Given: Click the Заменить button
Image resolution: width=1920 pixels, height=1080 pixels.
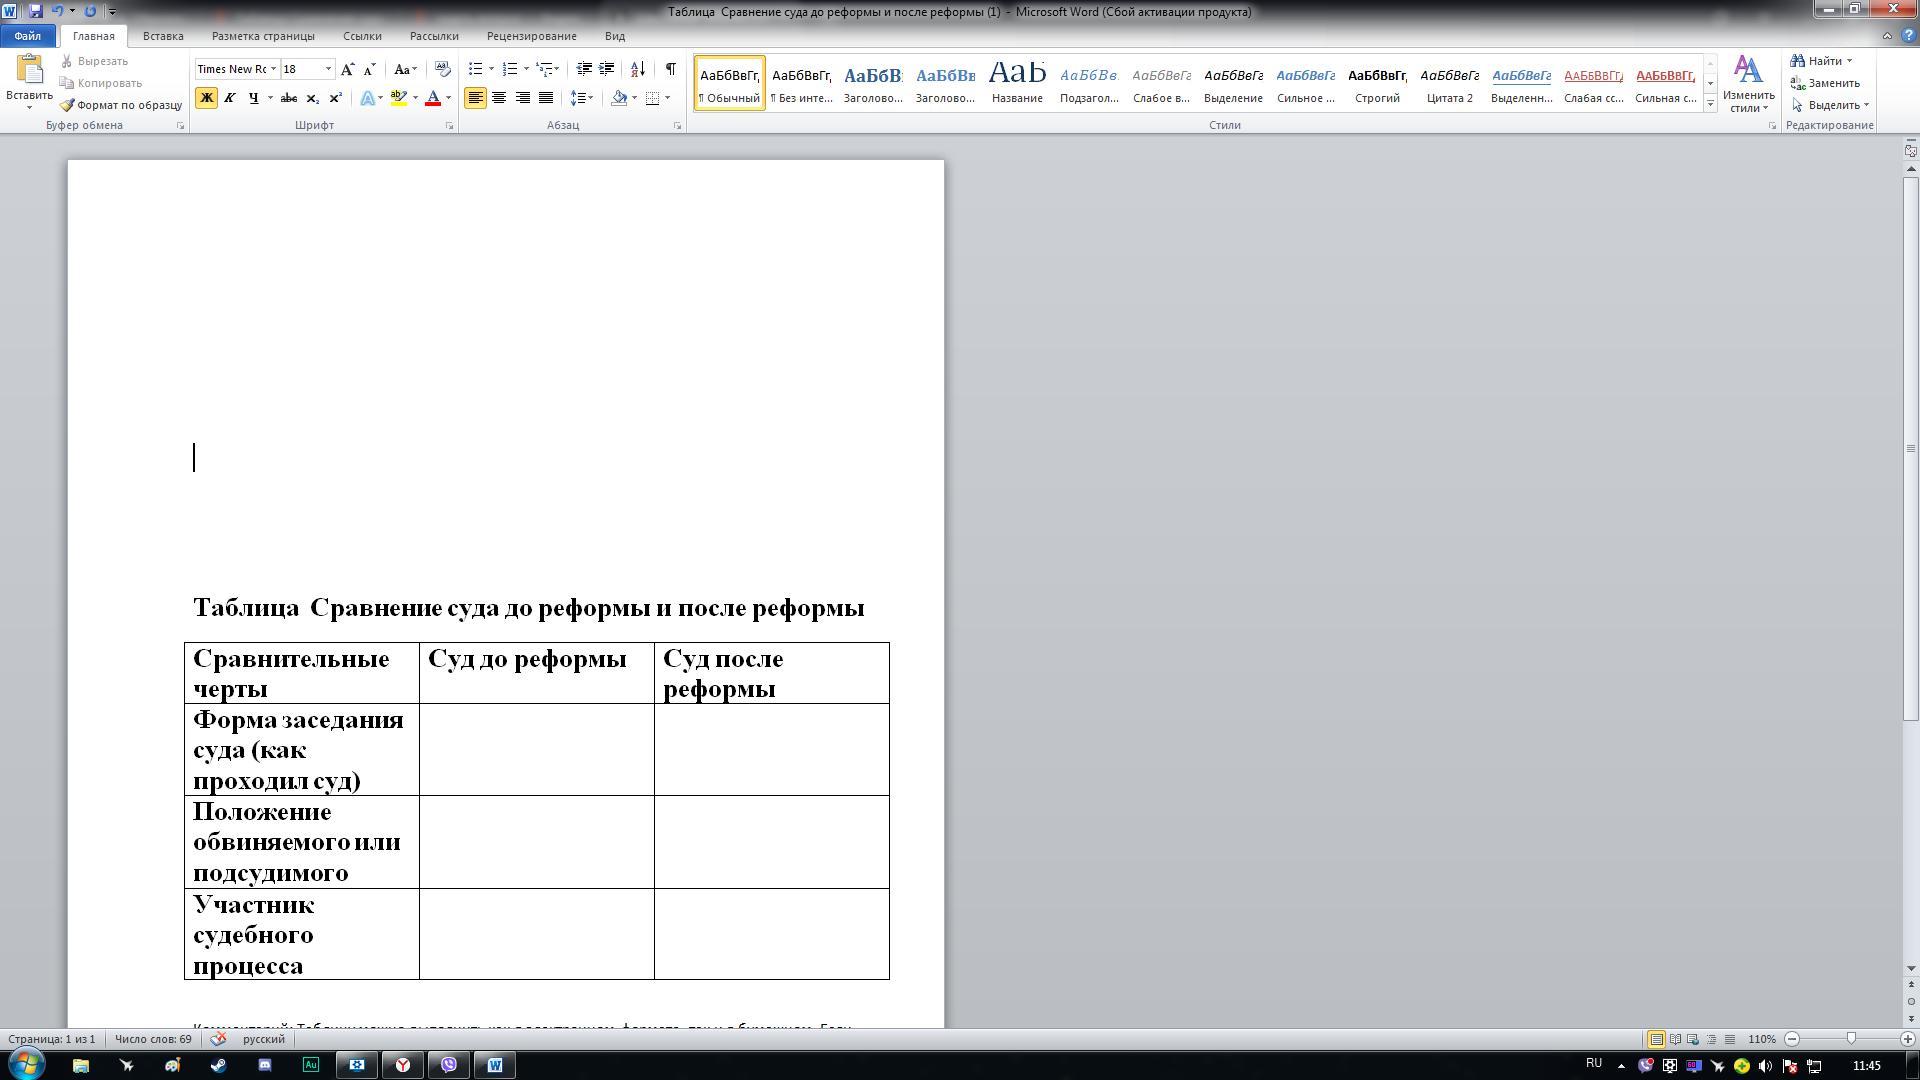Looking at the screenshot, I should (x=1826, y=83).
